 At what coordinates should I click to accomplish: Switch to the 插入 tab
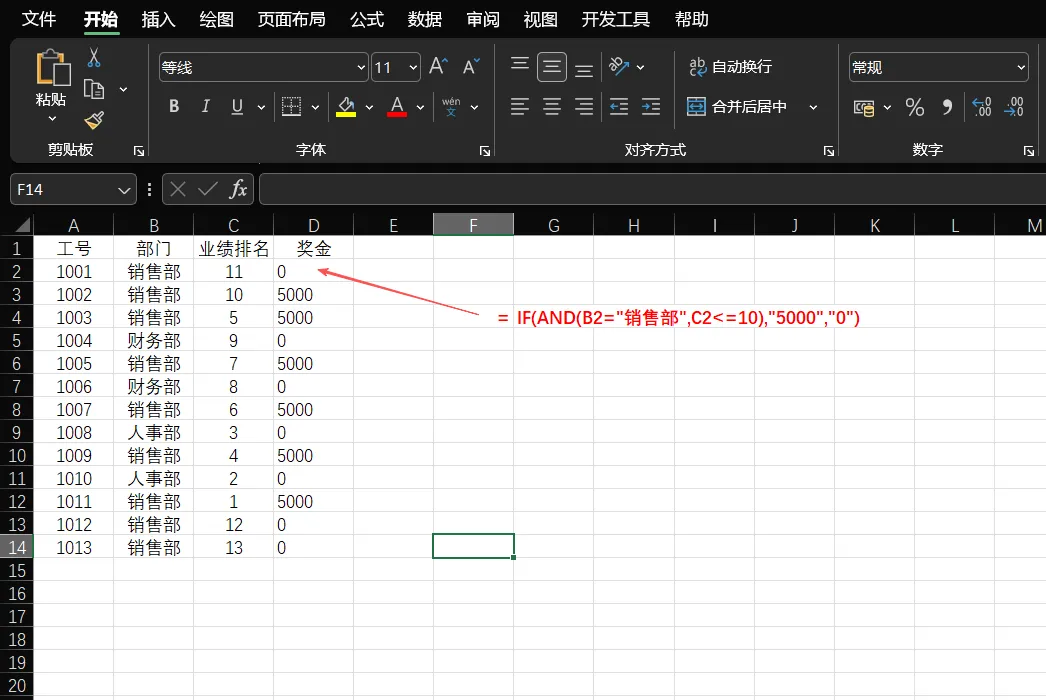[x=158, y=19]
